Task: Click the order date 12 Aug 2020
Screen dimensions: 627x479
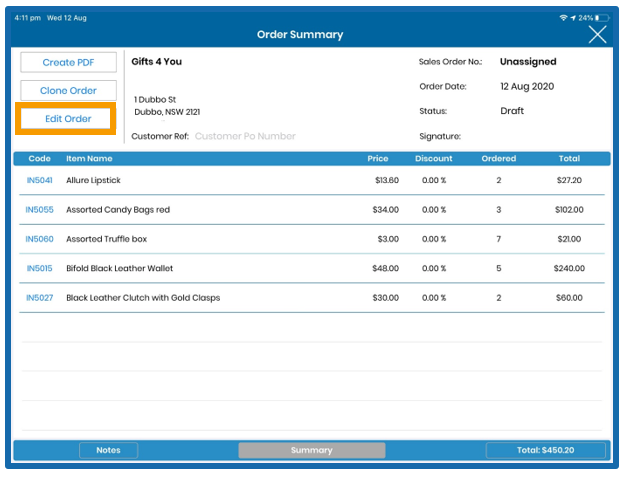Action: click(527, 86)
